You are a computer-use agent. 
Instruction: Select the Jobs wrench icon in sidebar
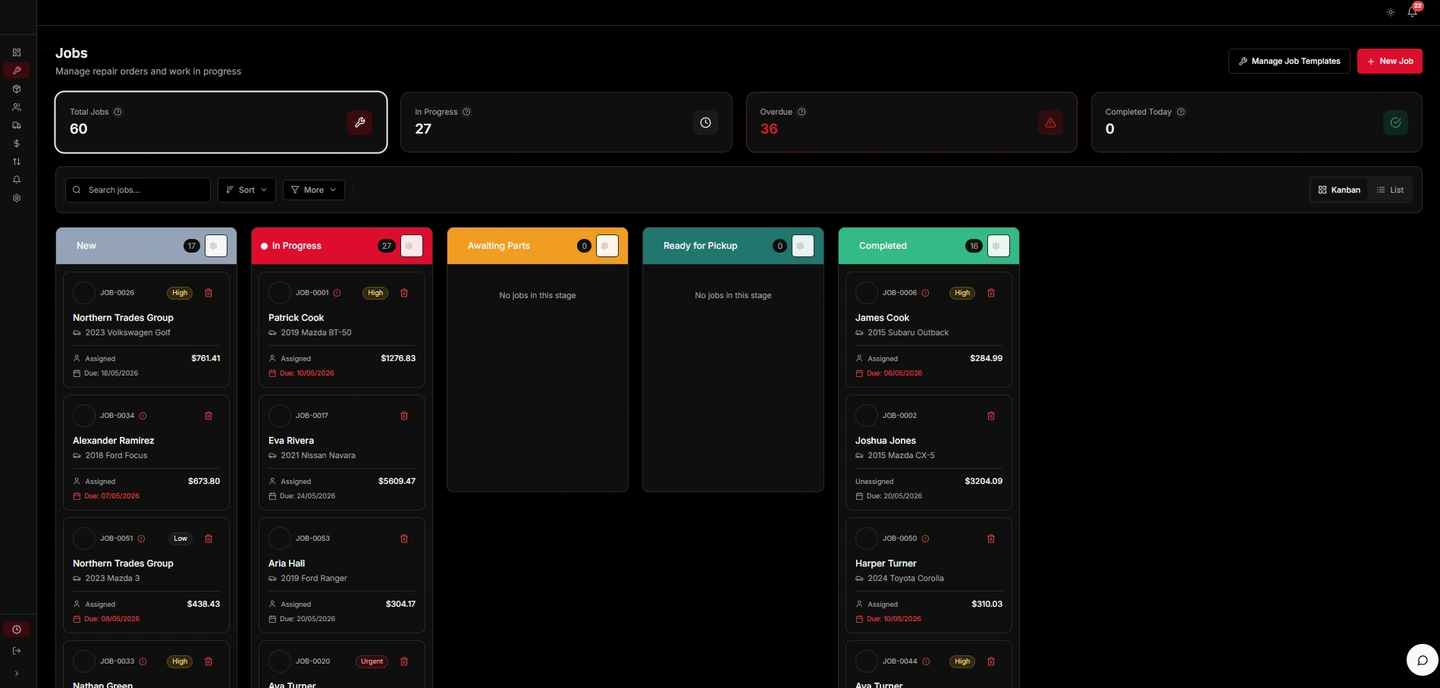coord(16,71)
